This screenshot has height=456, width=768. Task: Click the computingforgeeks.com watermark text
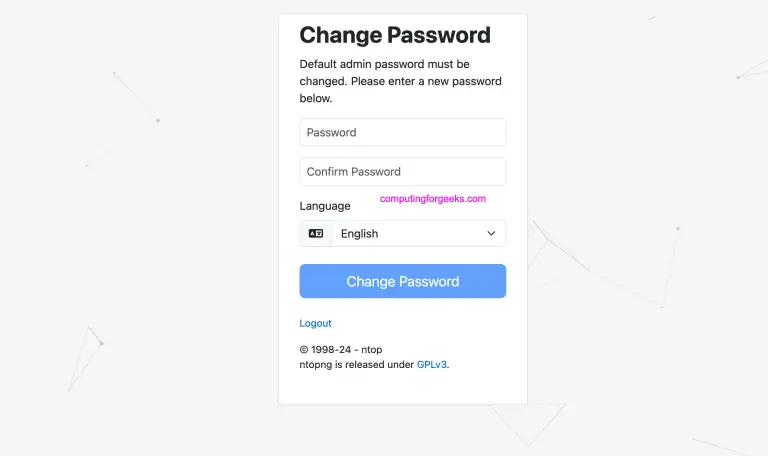[433, 198]
